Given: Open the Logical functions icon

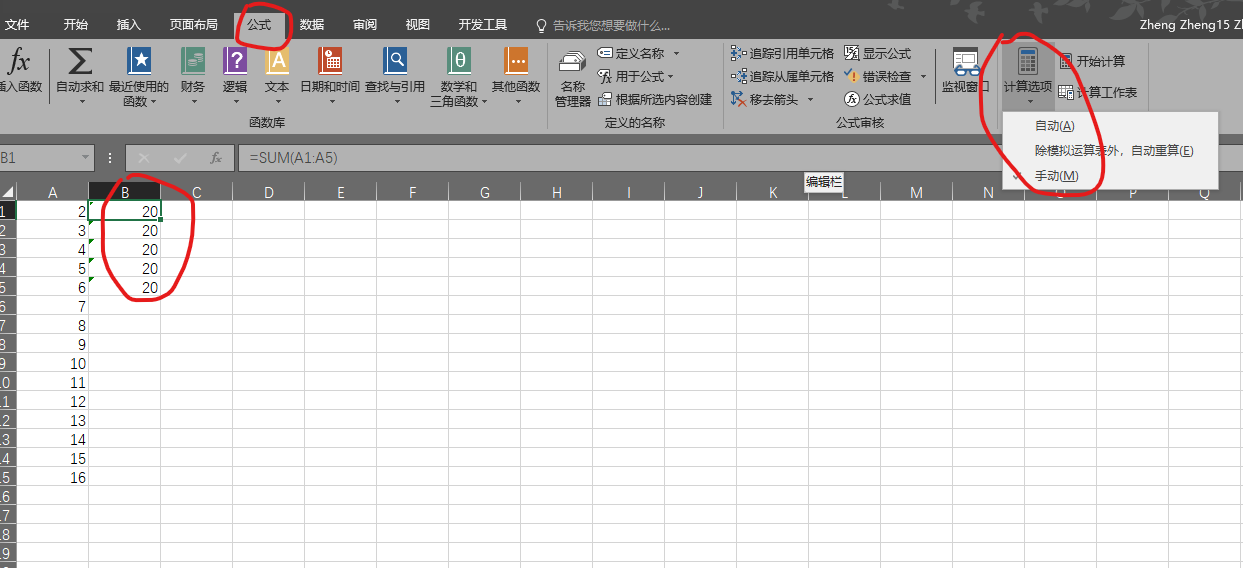Looking at the screenshot, I should tap(235, 61).
